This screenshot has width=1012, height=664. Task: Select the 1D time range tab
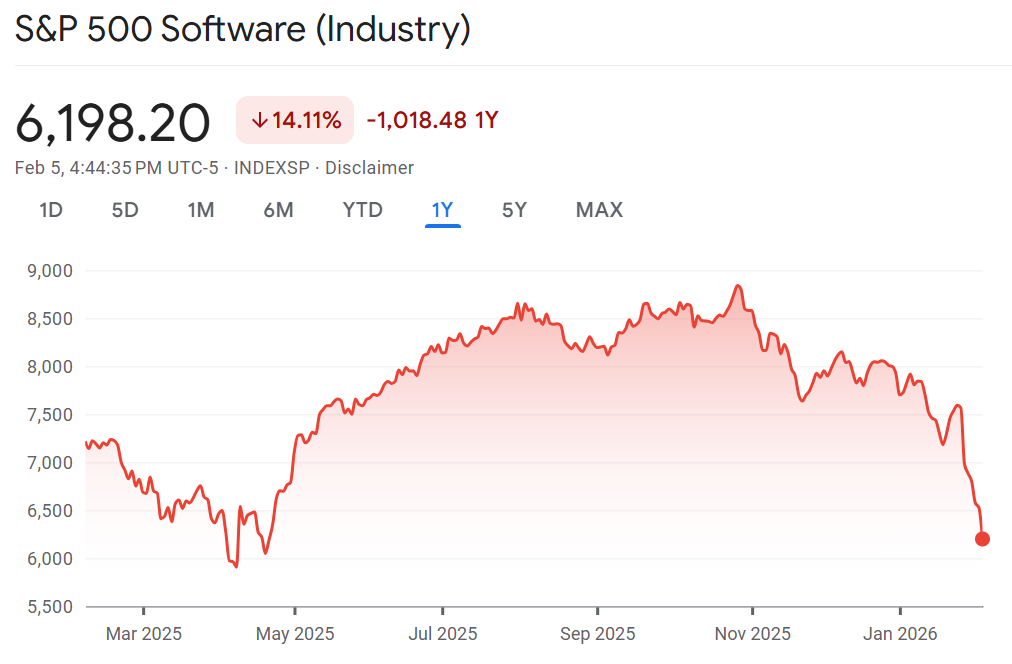click(51, 210)
